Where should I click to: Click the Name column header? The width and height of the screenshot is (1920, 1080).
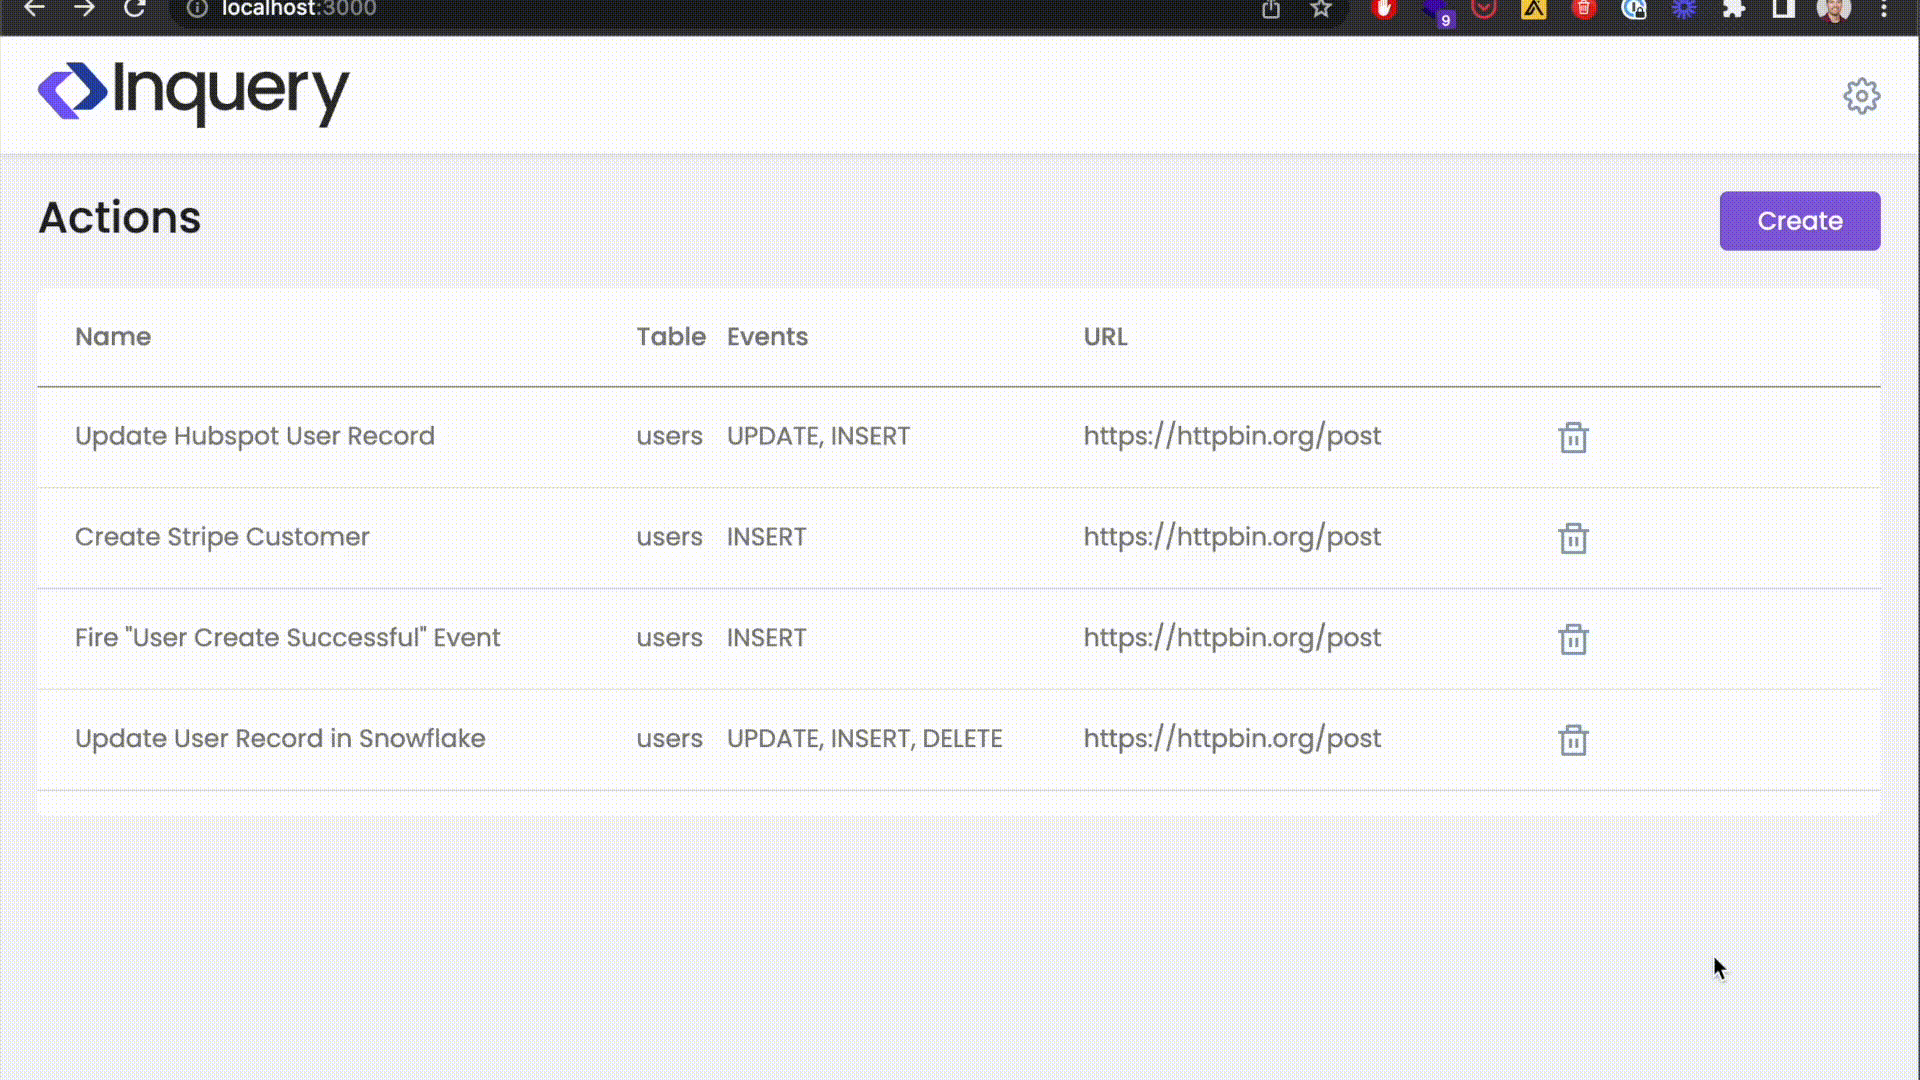click(x=113, y=337)
